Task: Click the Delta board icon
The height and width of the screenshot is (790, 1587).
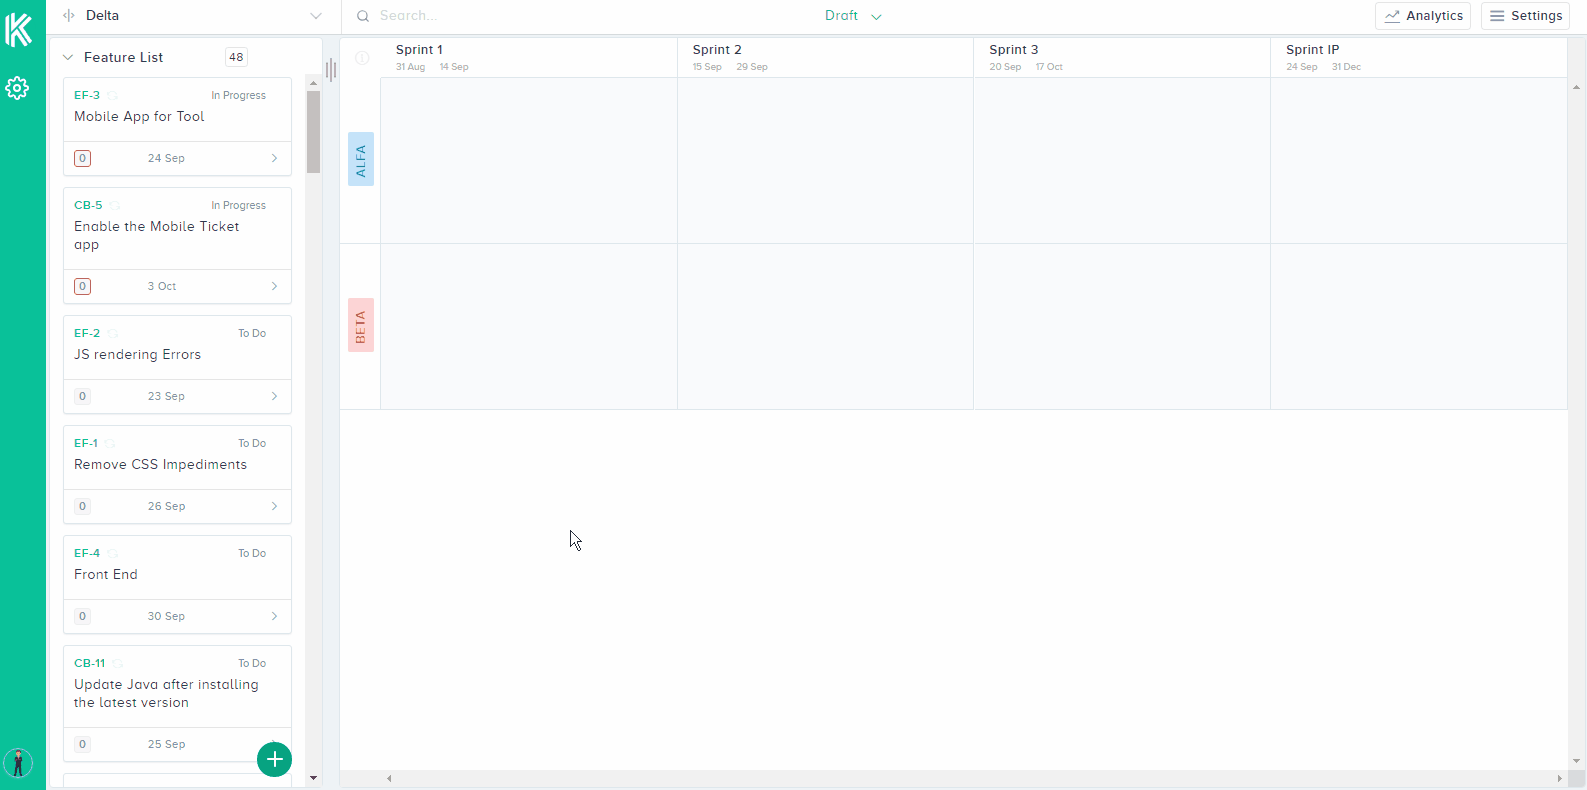Action: [69, 16]
